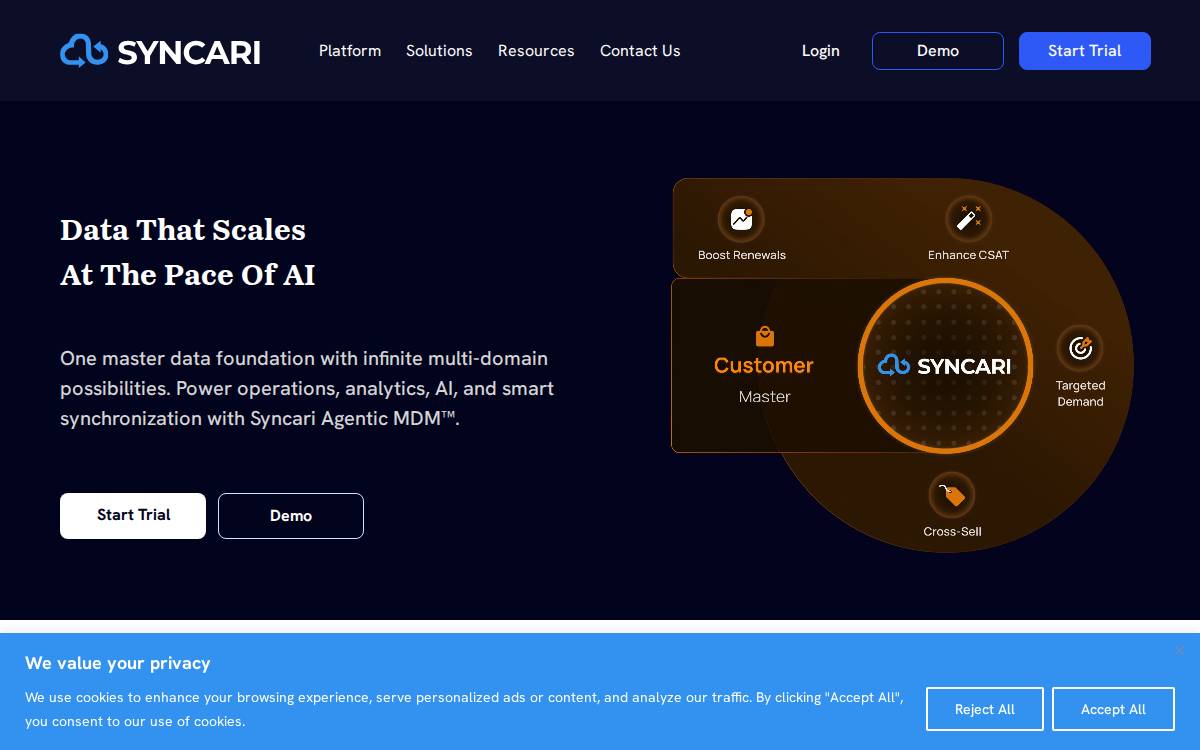1200x750 pixels.
Task: Select the Cross-Sell tag icon
Action: 952,495
